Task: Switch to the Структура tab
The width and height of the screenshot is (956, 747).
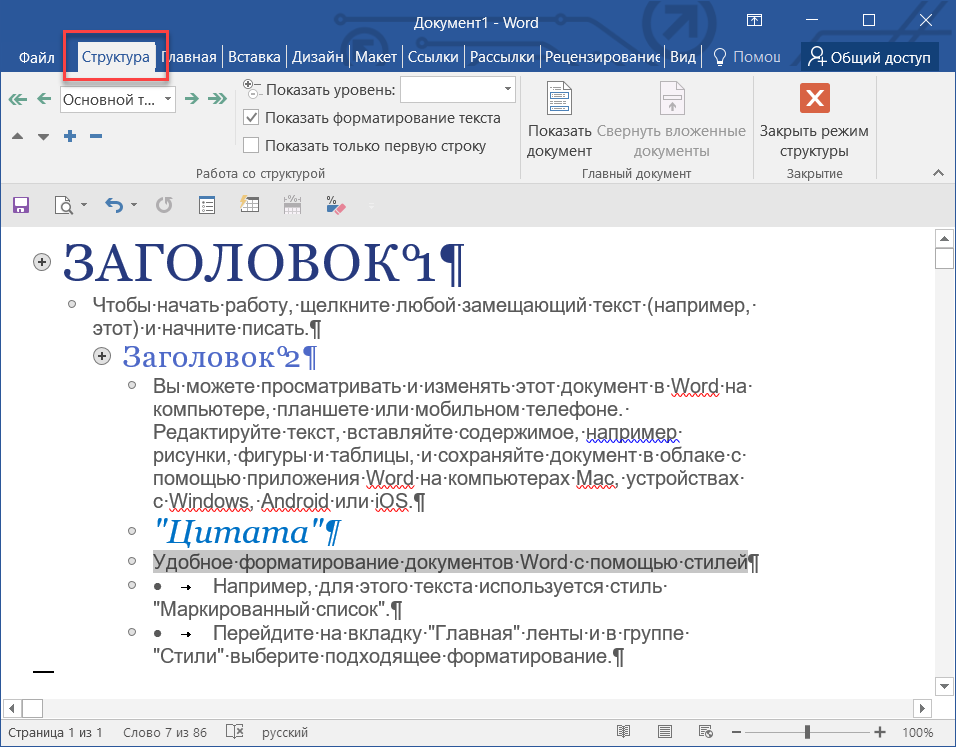Action: click(x=115, y=57)
